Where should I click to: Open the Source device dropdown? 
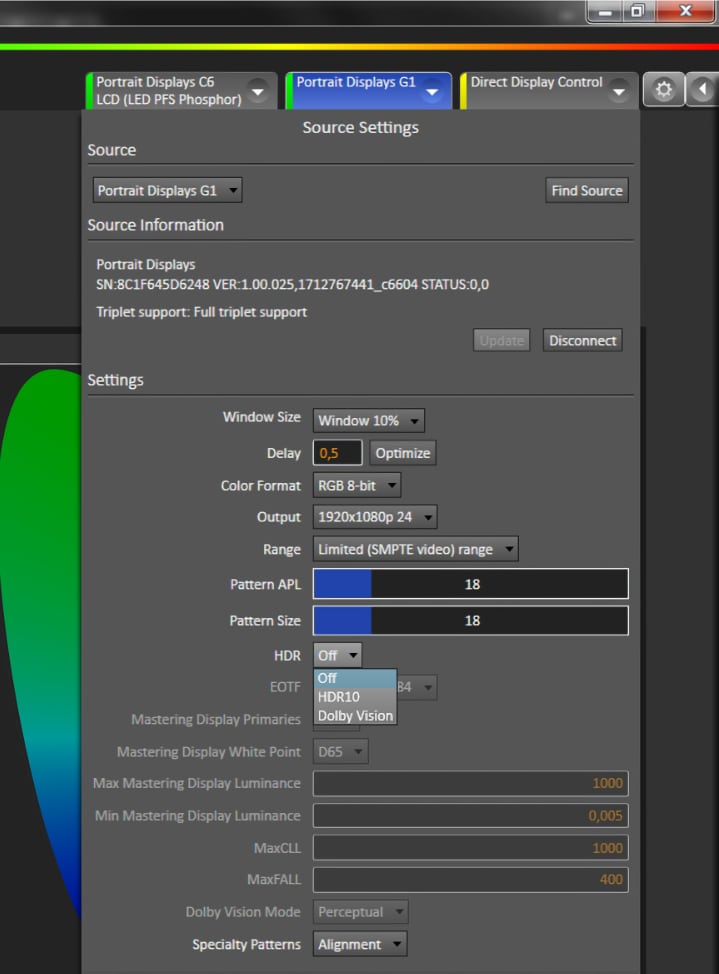[x=167, y=190]
